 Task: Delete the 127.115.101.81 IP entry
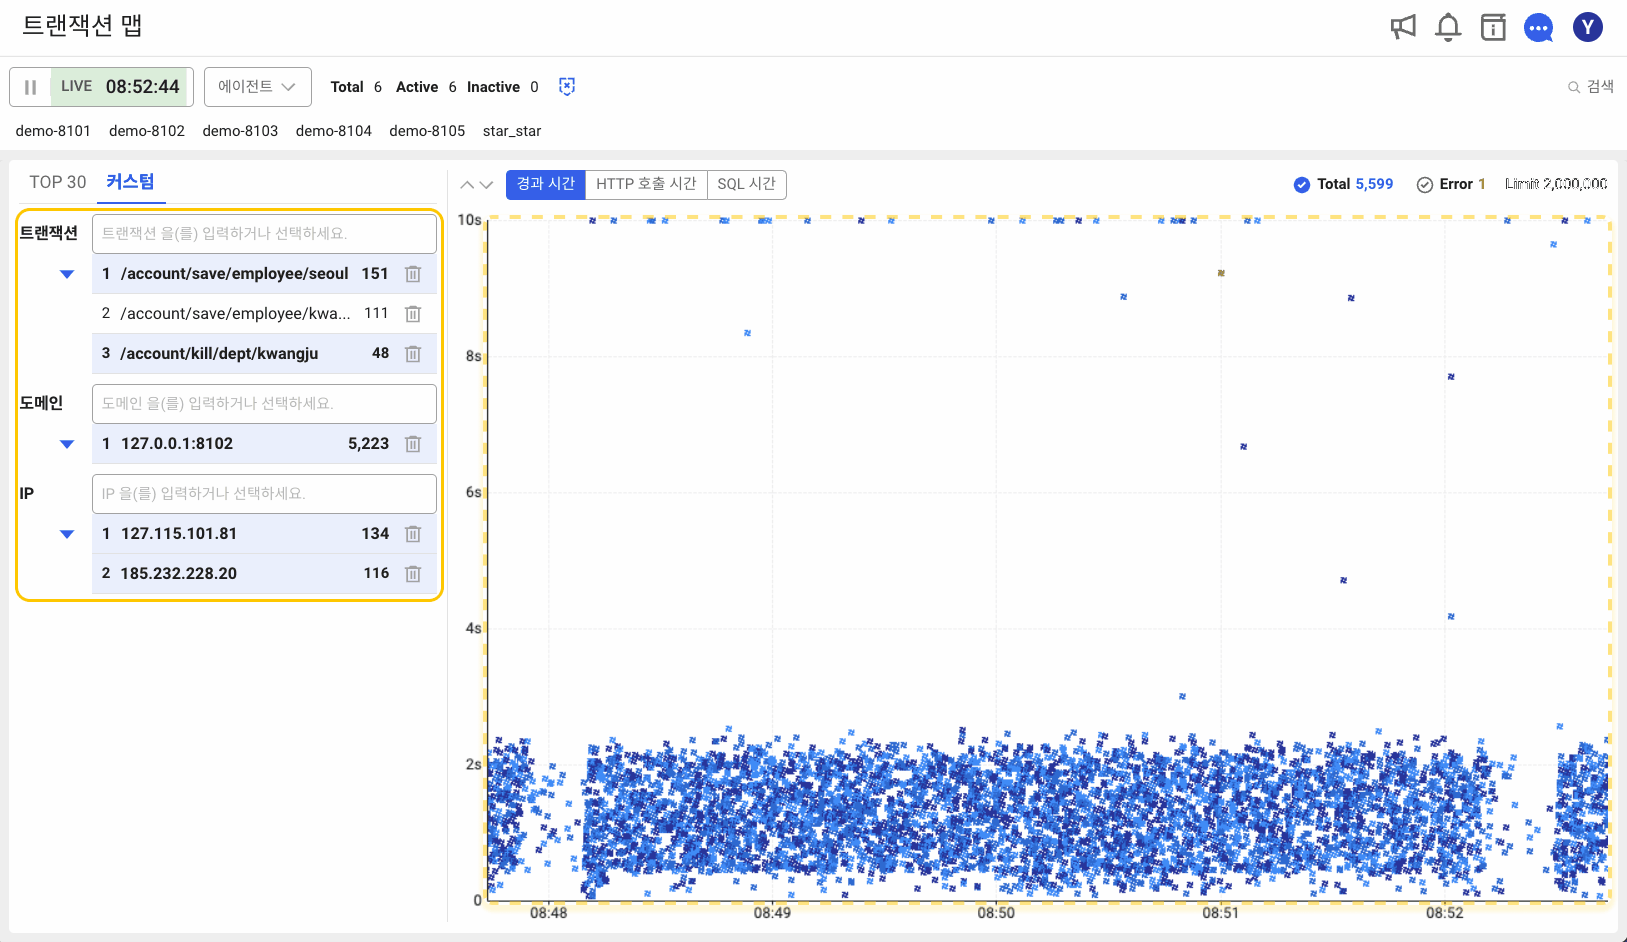(x=413, y=534)
